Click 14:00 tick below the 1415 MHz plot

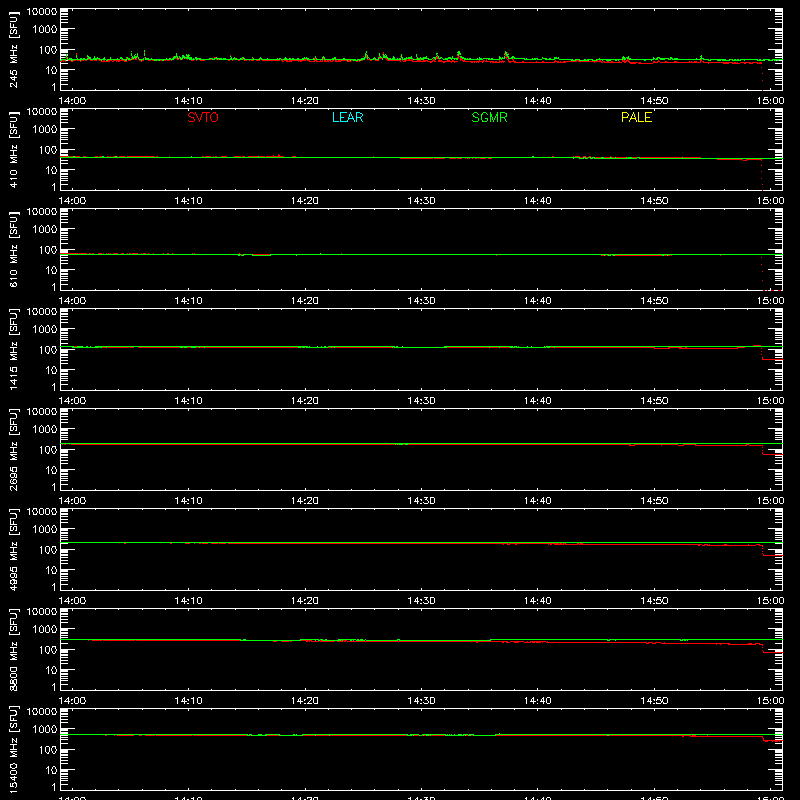[x=72, y=401]
